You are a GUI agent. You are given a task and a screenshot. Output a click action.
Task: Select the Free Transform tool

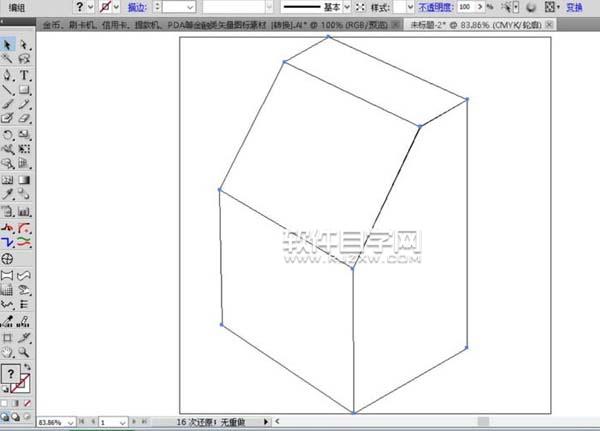(x=24, y=149)
